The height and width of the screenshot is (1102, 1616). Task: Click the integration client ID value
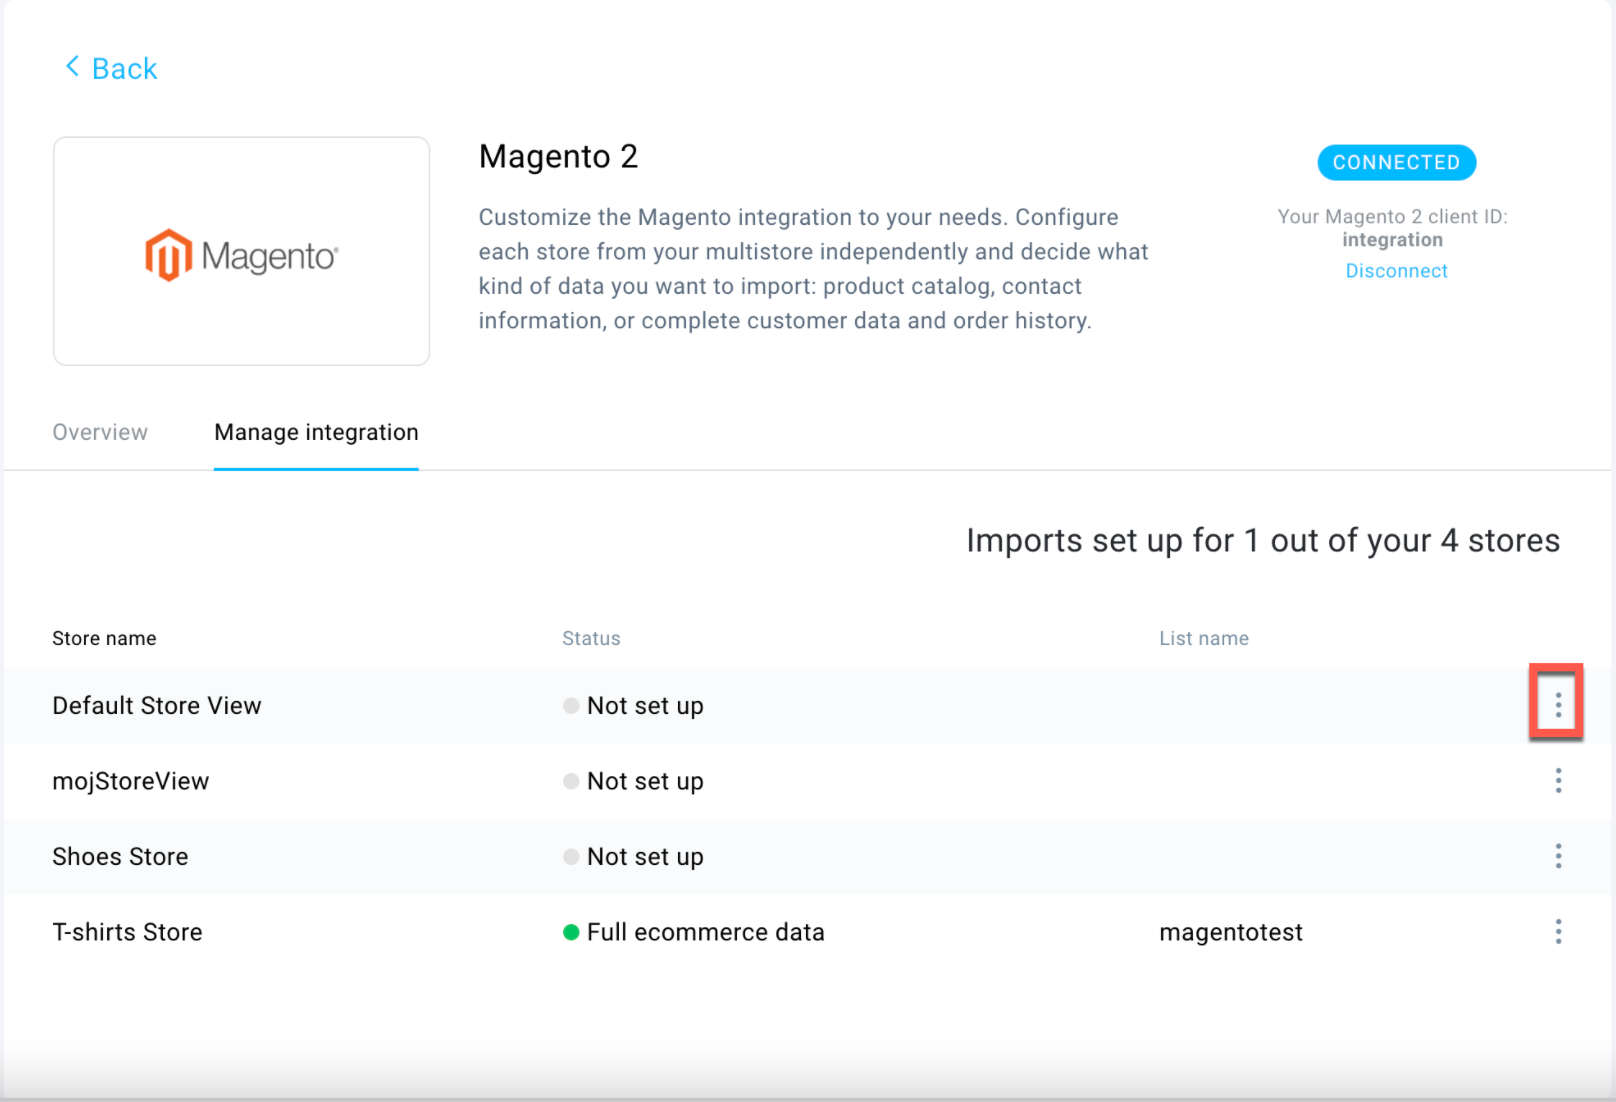click(1392, 240)
